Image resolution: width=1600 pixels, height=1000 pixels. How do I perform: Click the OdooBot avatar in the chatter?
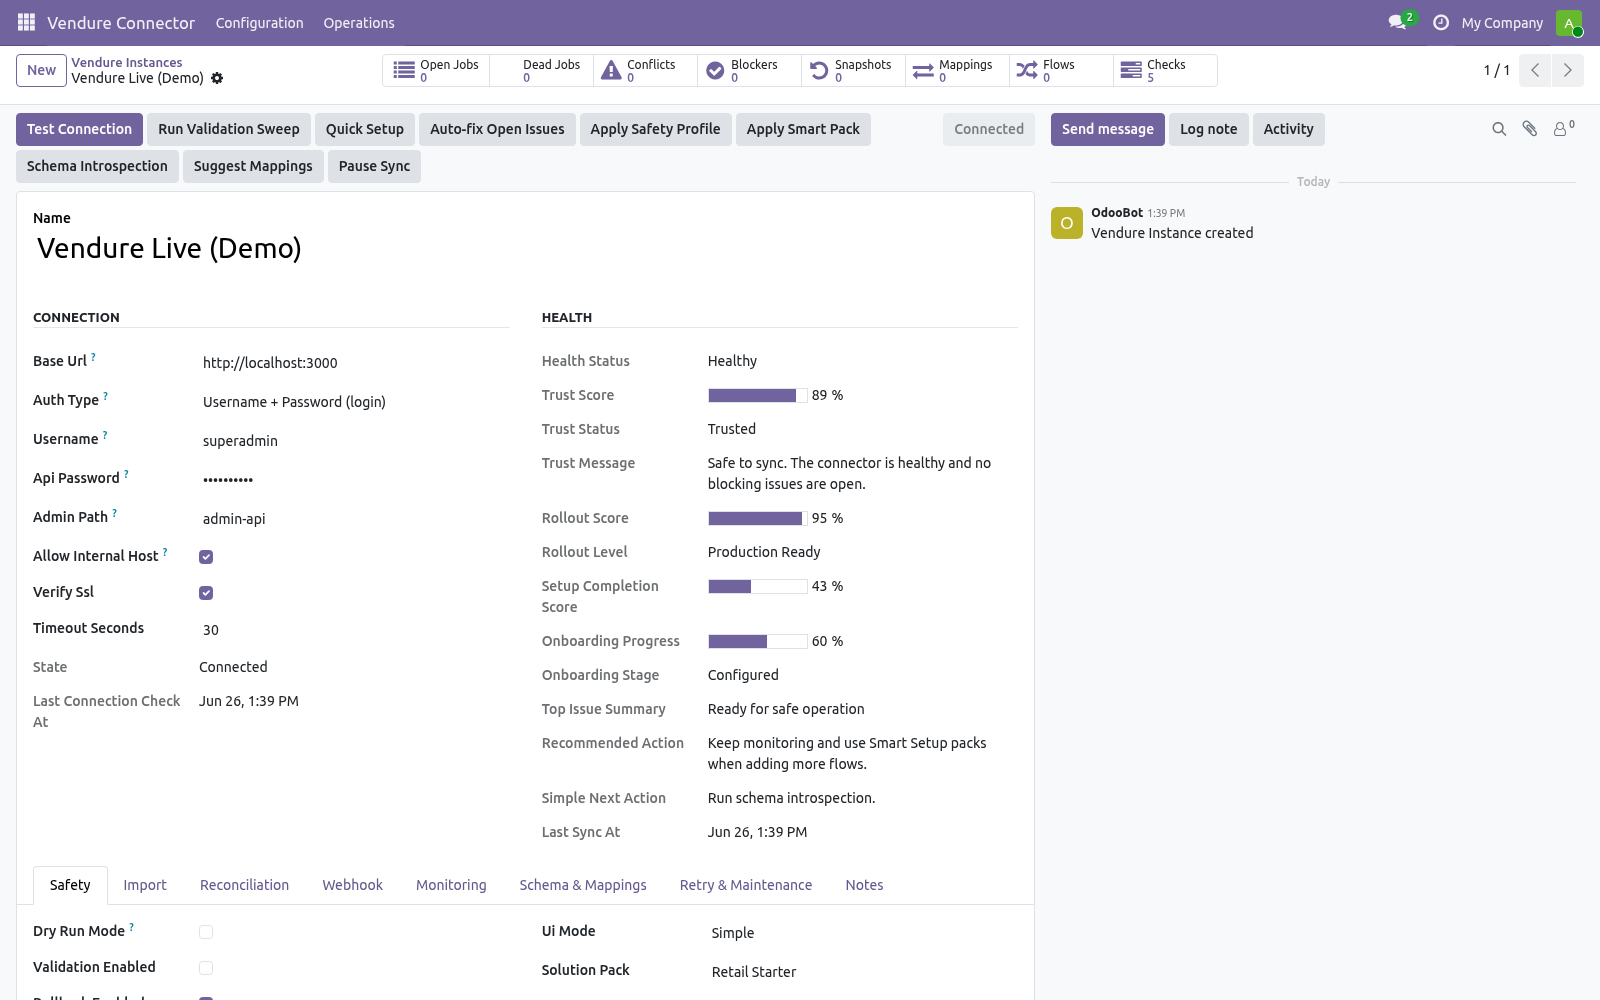[x=1067, y=223]
